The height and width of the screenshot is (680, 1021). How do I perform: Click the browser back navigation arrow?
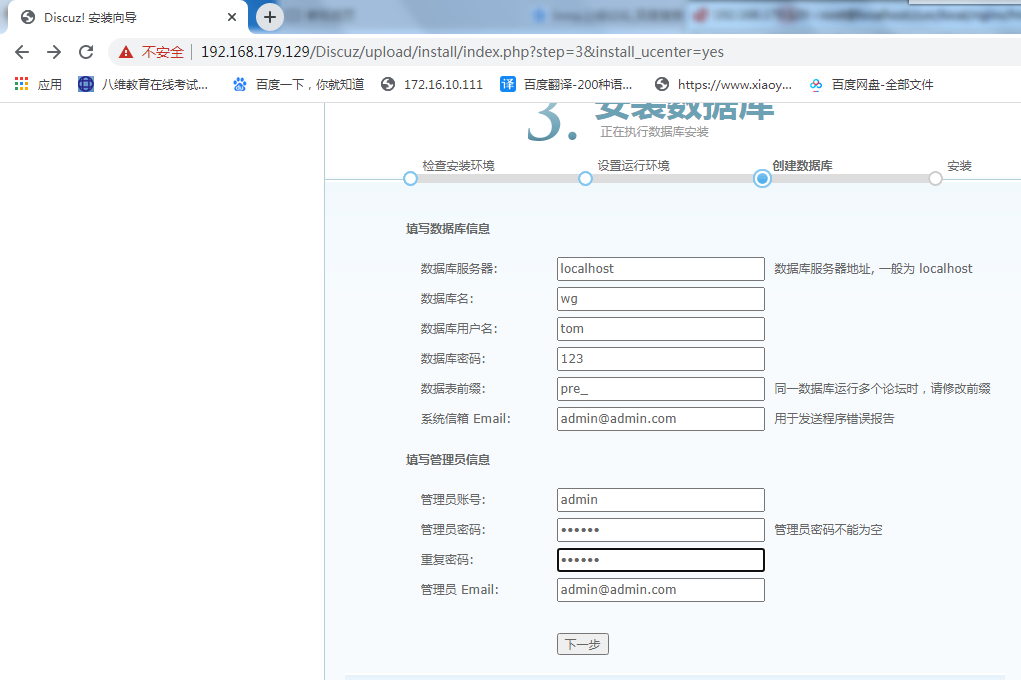(x=21, y=50)
